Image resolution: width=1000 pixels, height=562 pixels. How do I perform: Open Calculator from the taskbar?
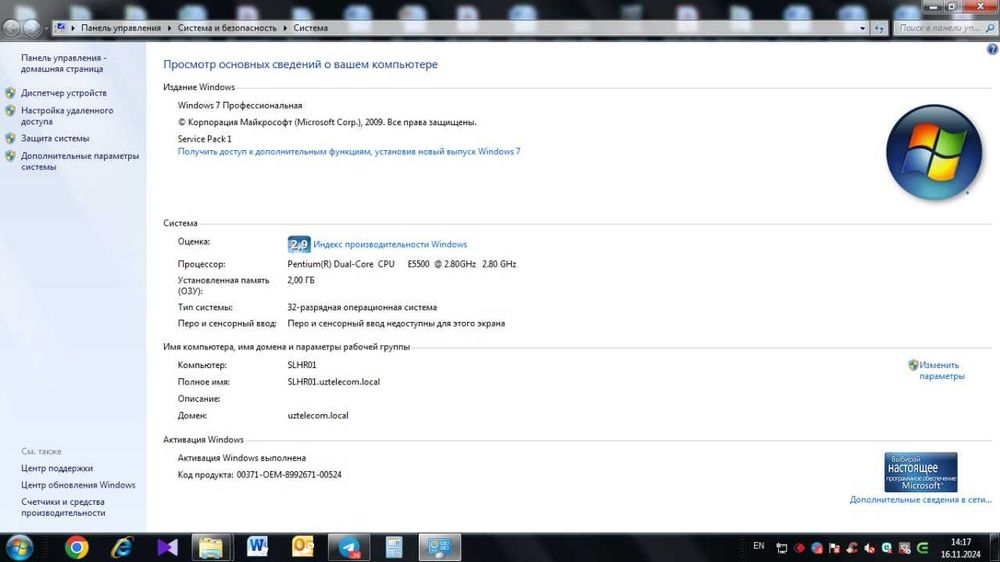394,547
